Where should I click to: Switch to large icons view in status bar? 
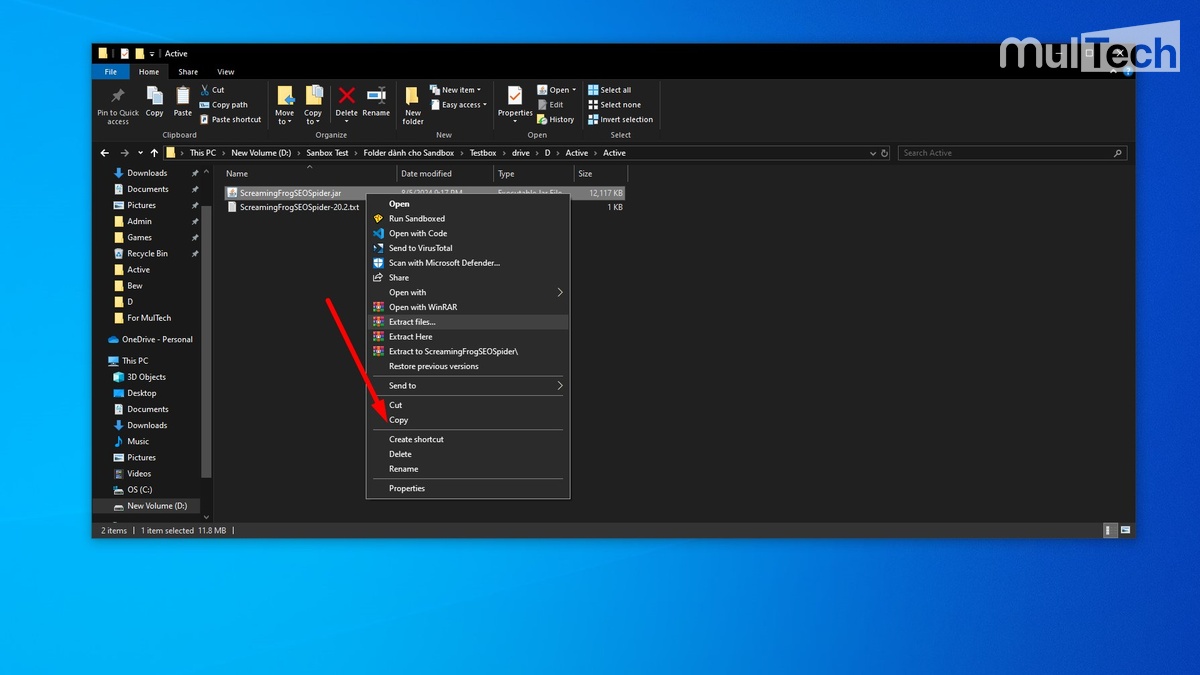1125,530
